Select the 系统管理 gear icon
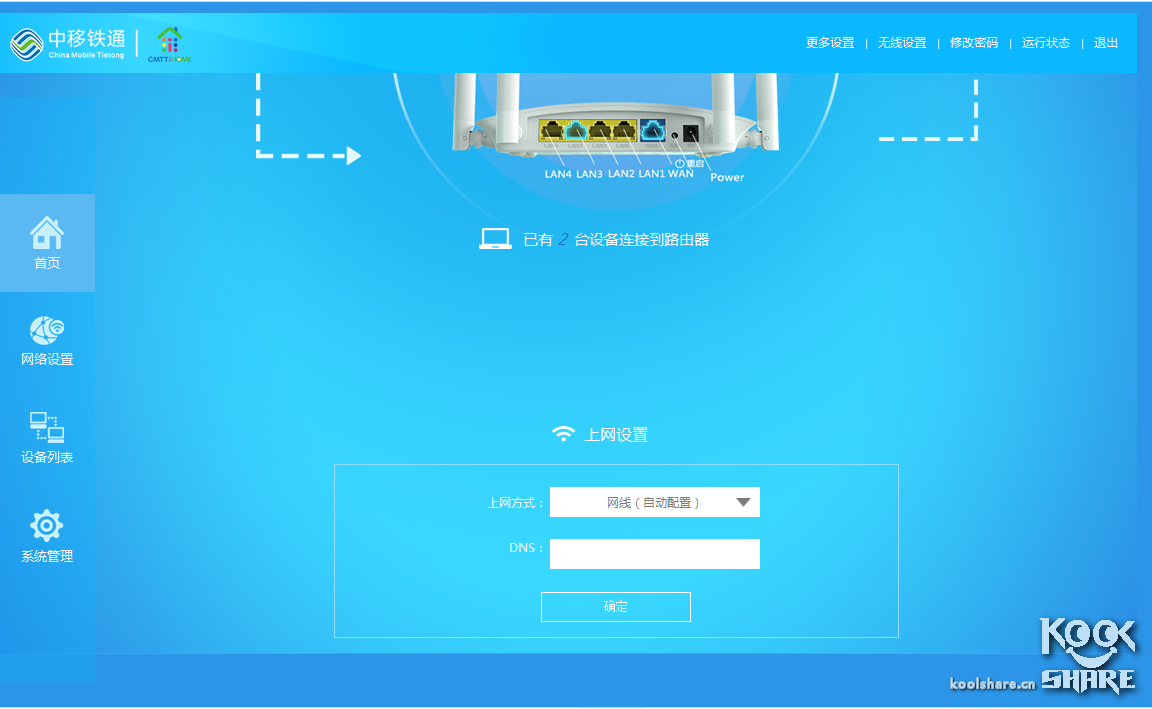 (46, 524)
